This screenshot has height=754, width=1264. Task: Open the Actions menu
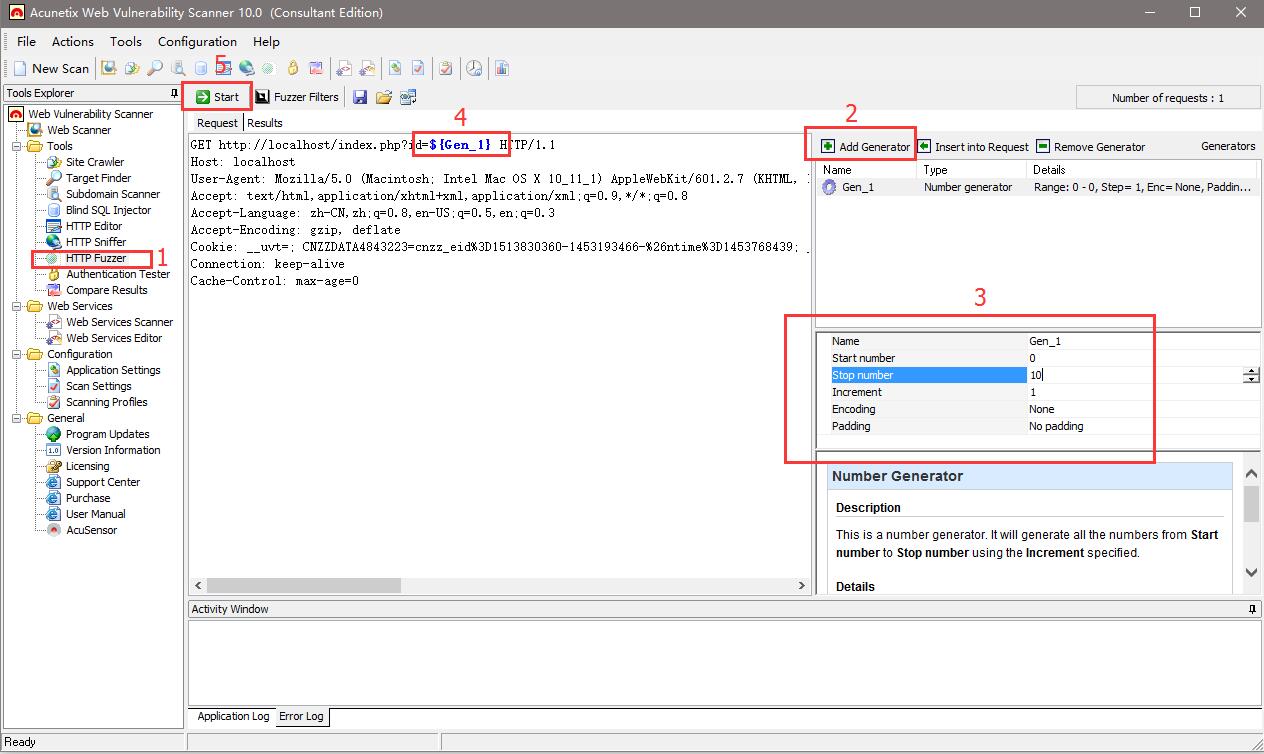[72, 41]
